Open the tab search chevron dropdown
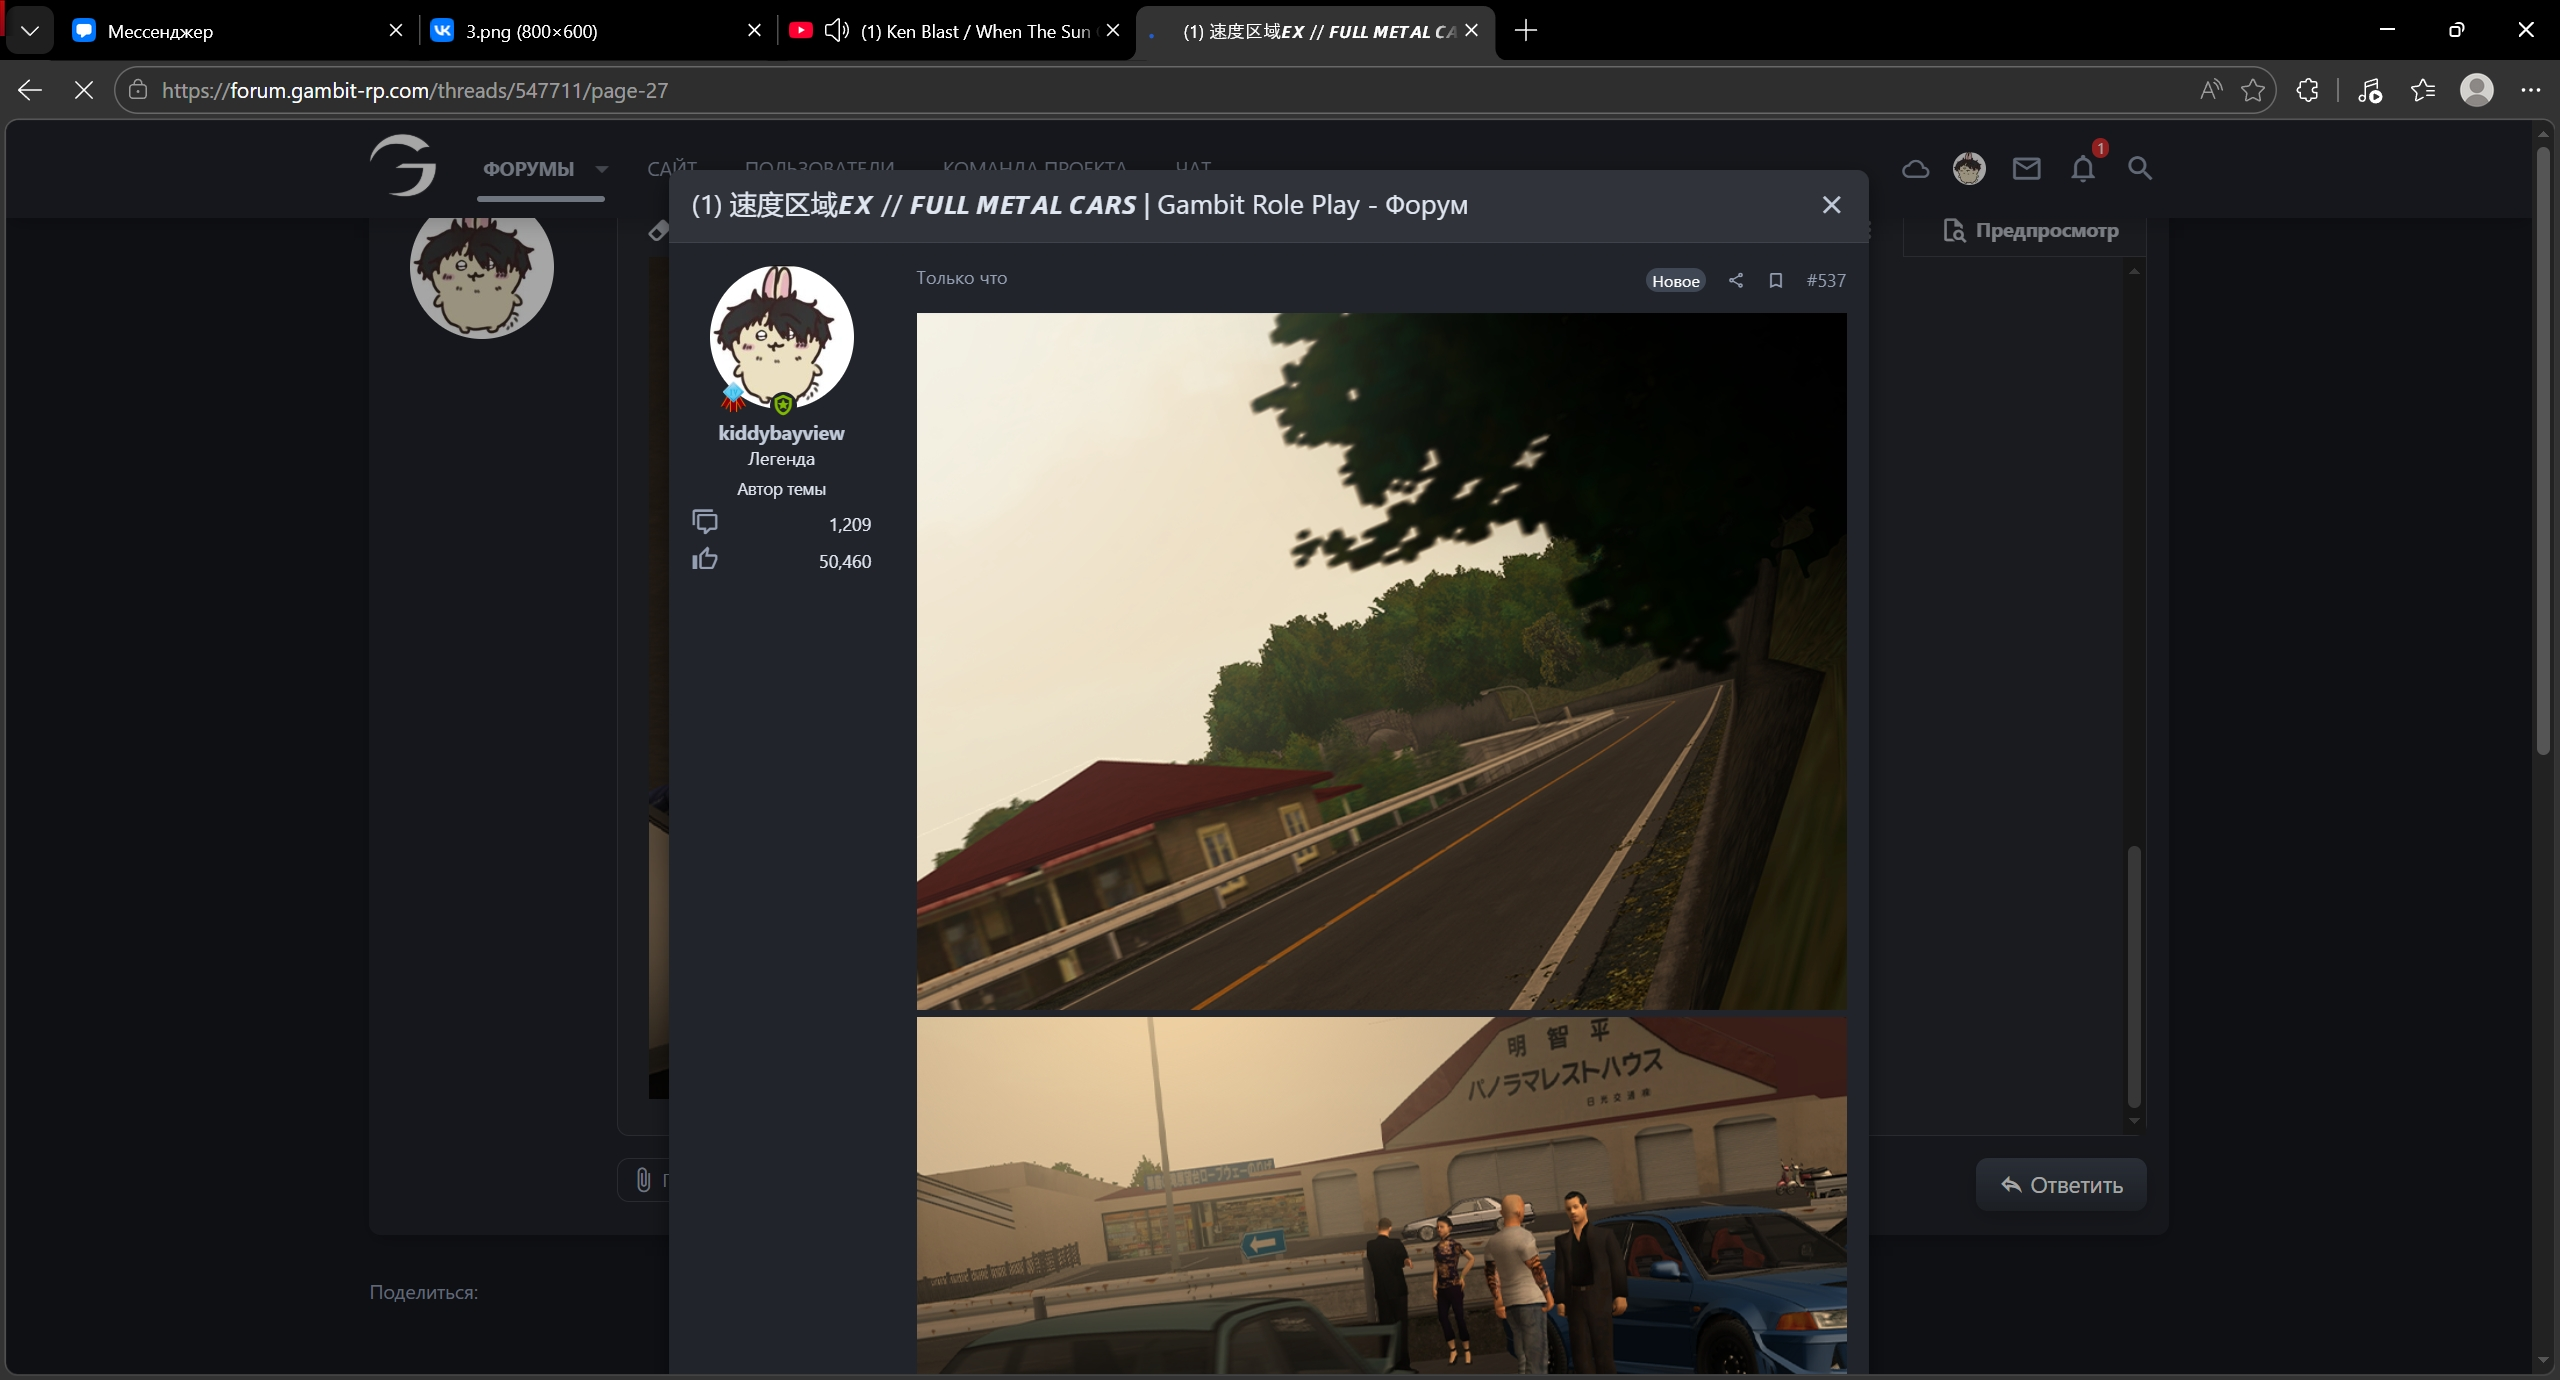Image resolution: width=2560 pixels, height=1380 pixels. point(29,31)
